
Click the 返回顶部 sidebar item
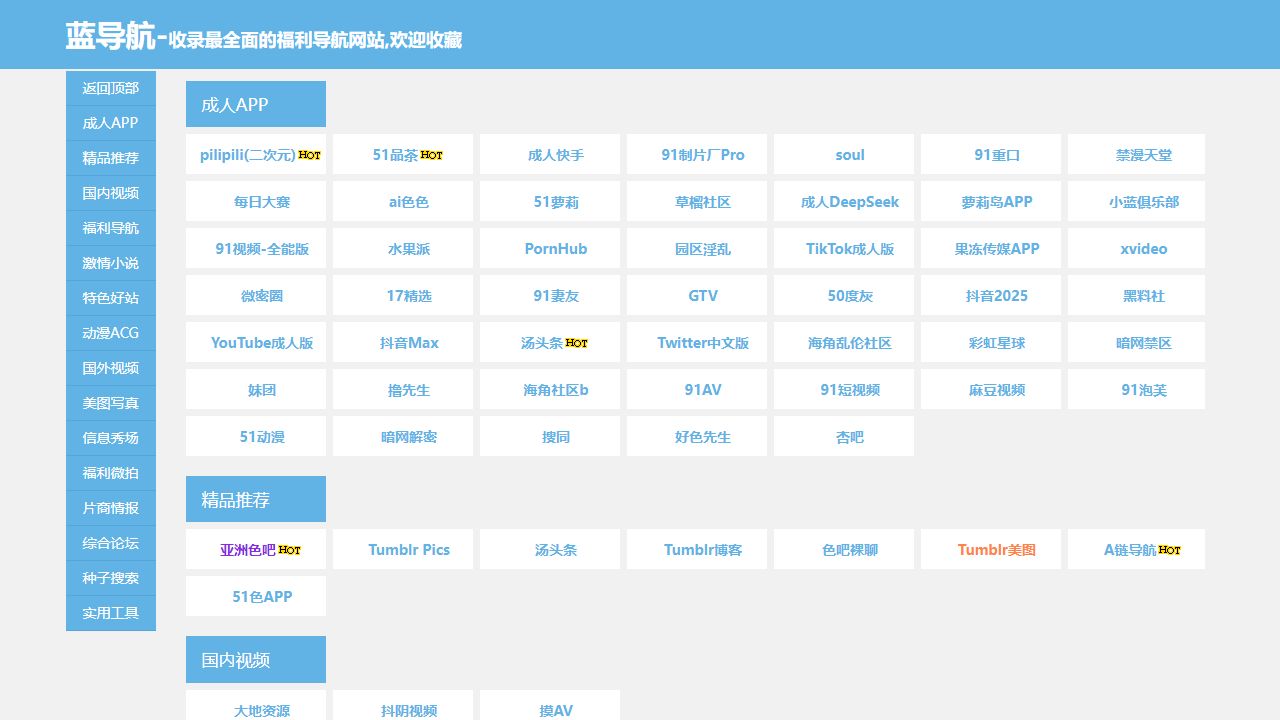coord(111,88)
